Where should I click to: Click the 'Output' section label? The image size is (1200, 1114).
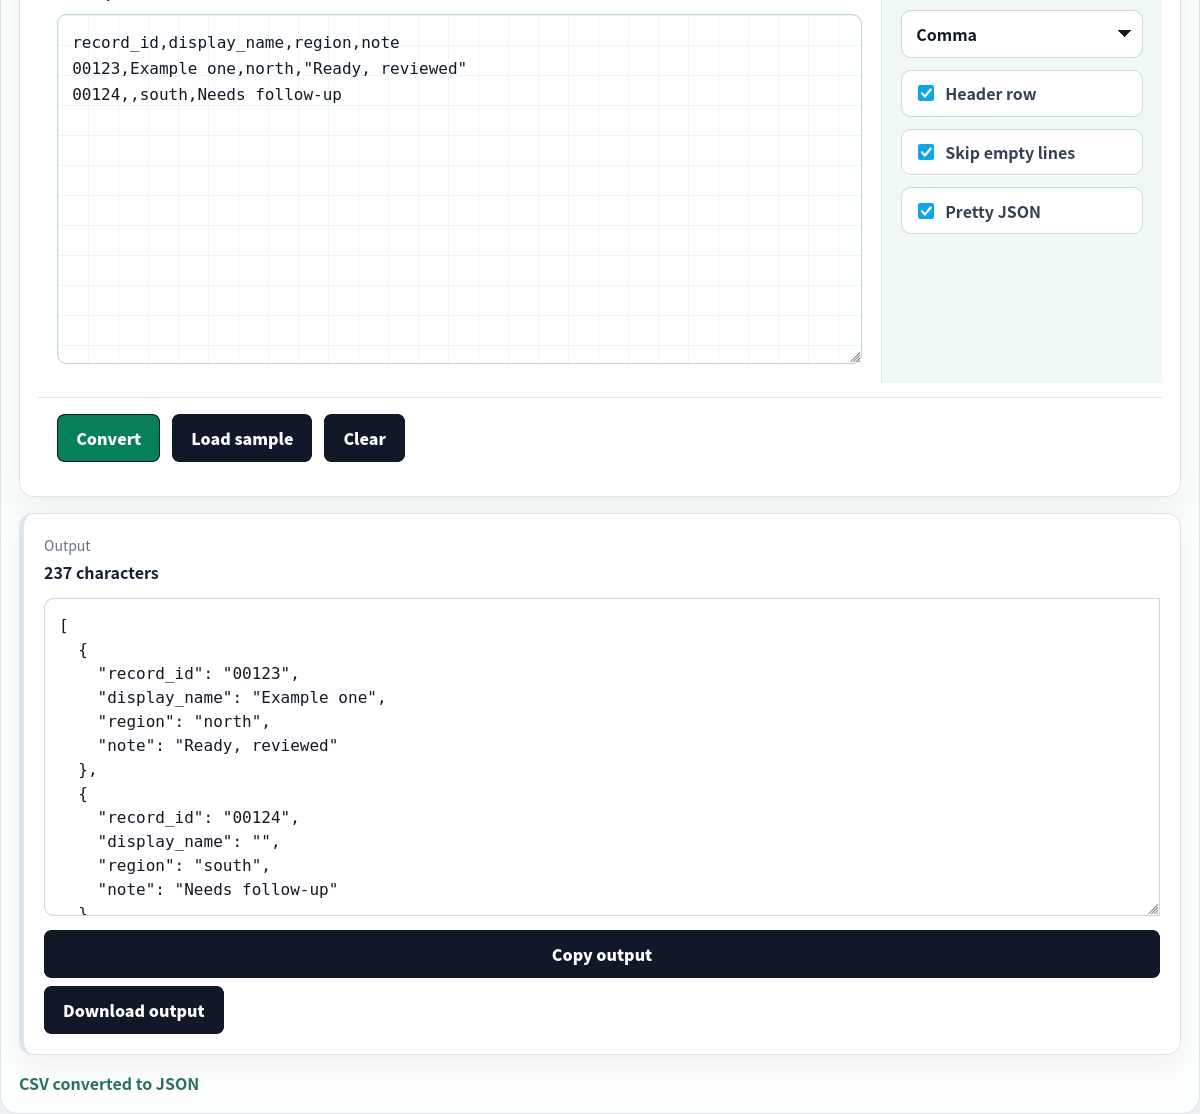[x=67, y=546]
